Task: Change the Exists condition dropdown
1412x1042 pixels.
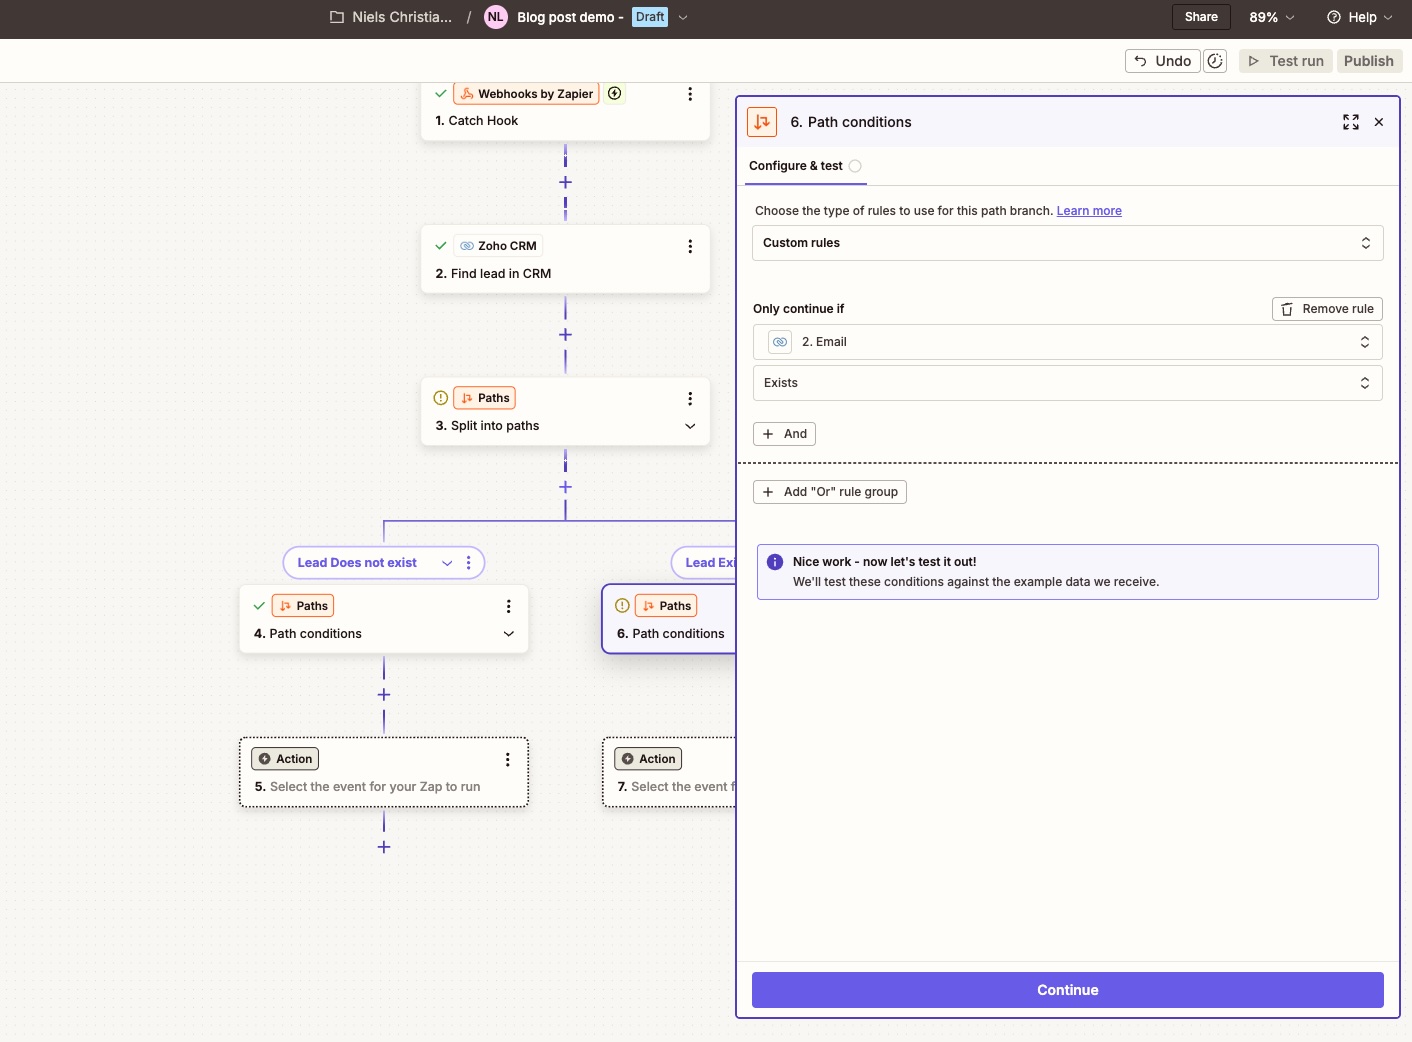Action: (x=1066, y=383)
